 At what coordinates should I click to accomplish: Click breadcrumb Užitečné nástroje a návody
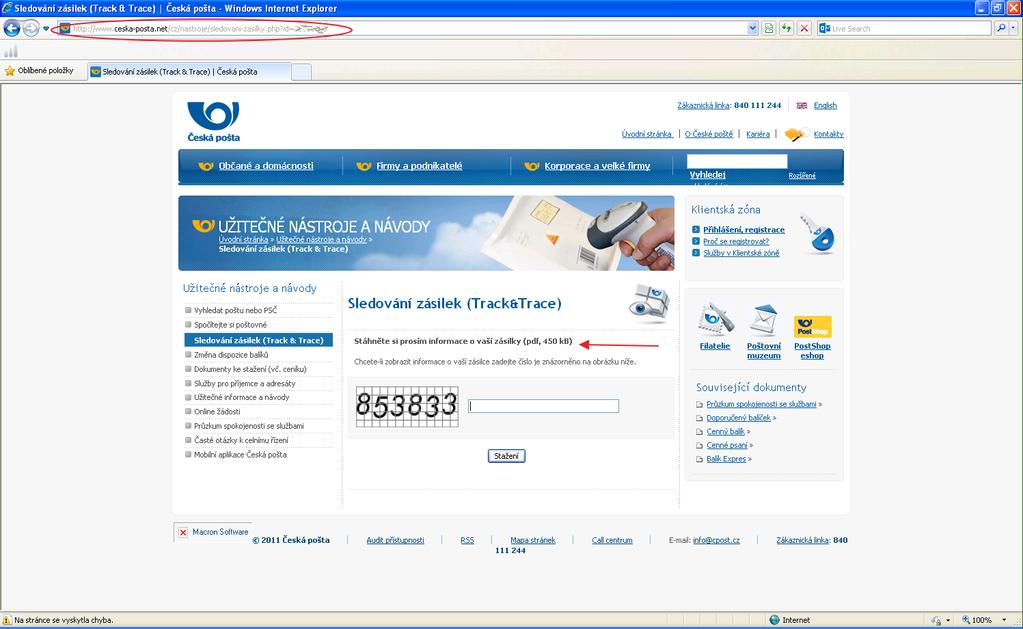(x=321, y=239)
